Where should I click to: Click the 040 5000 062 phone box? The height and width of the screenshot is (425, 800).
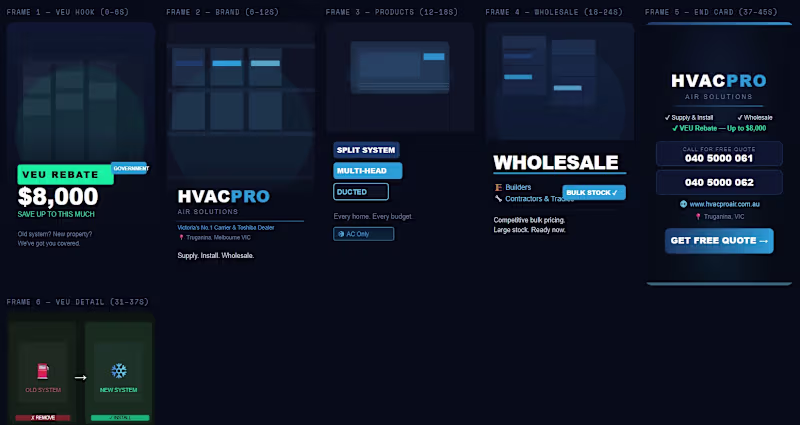[719, 182]
